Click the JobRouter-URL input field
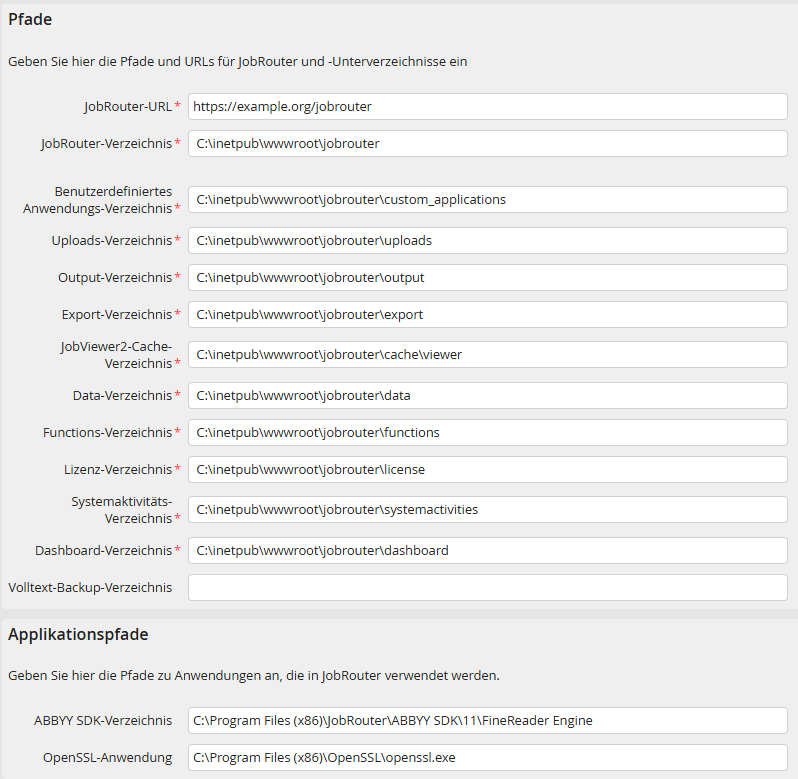The width and height of the screenshot is (798, 779). click(487, 106)
